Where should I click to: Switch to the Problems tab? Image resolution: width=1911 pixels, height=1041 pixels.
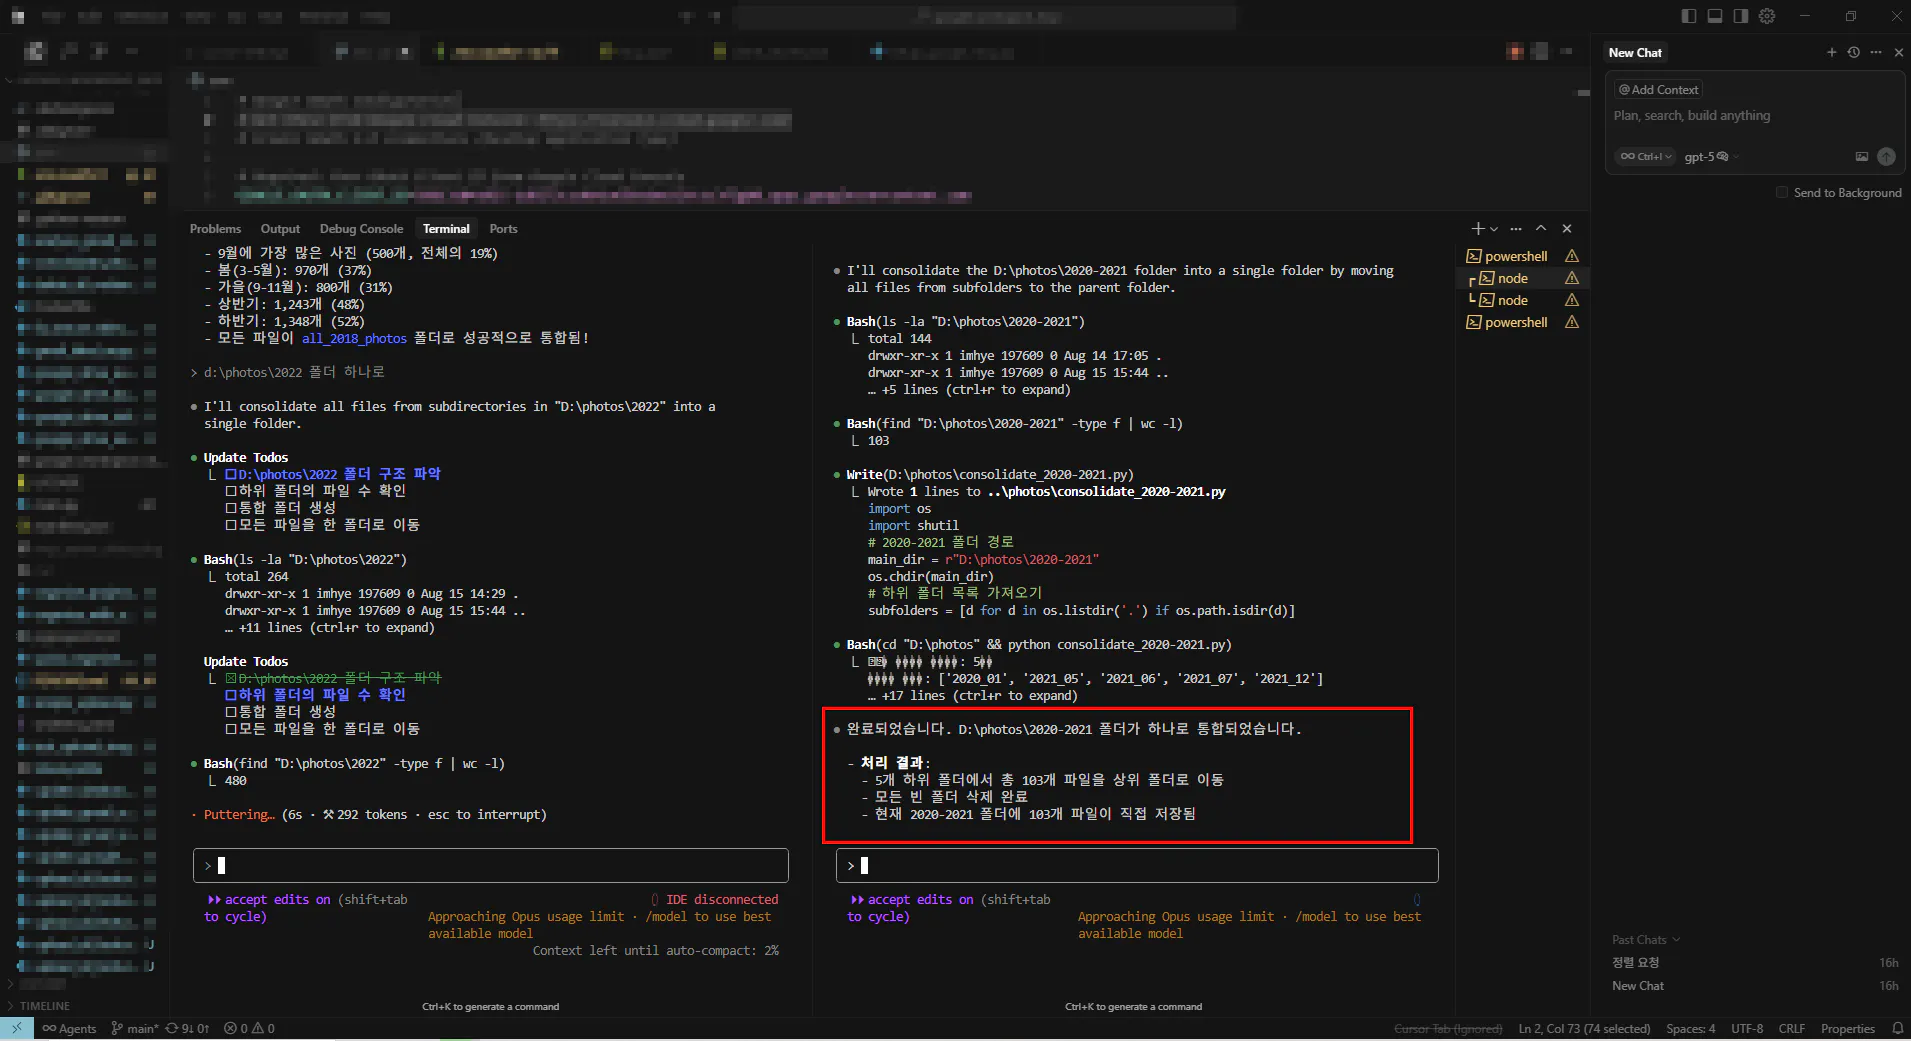coord(215,229)
